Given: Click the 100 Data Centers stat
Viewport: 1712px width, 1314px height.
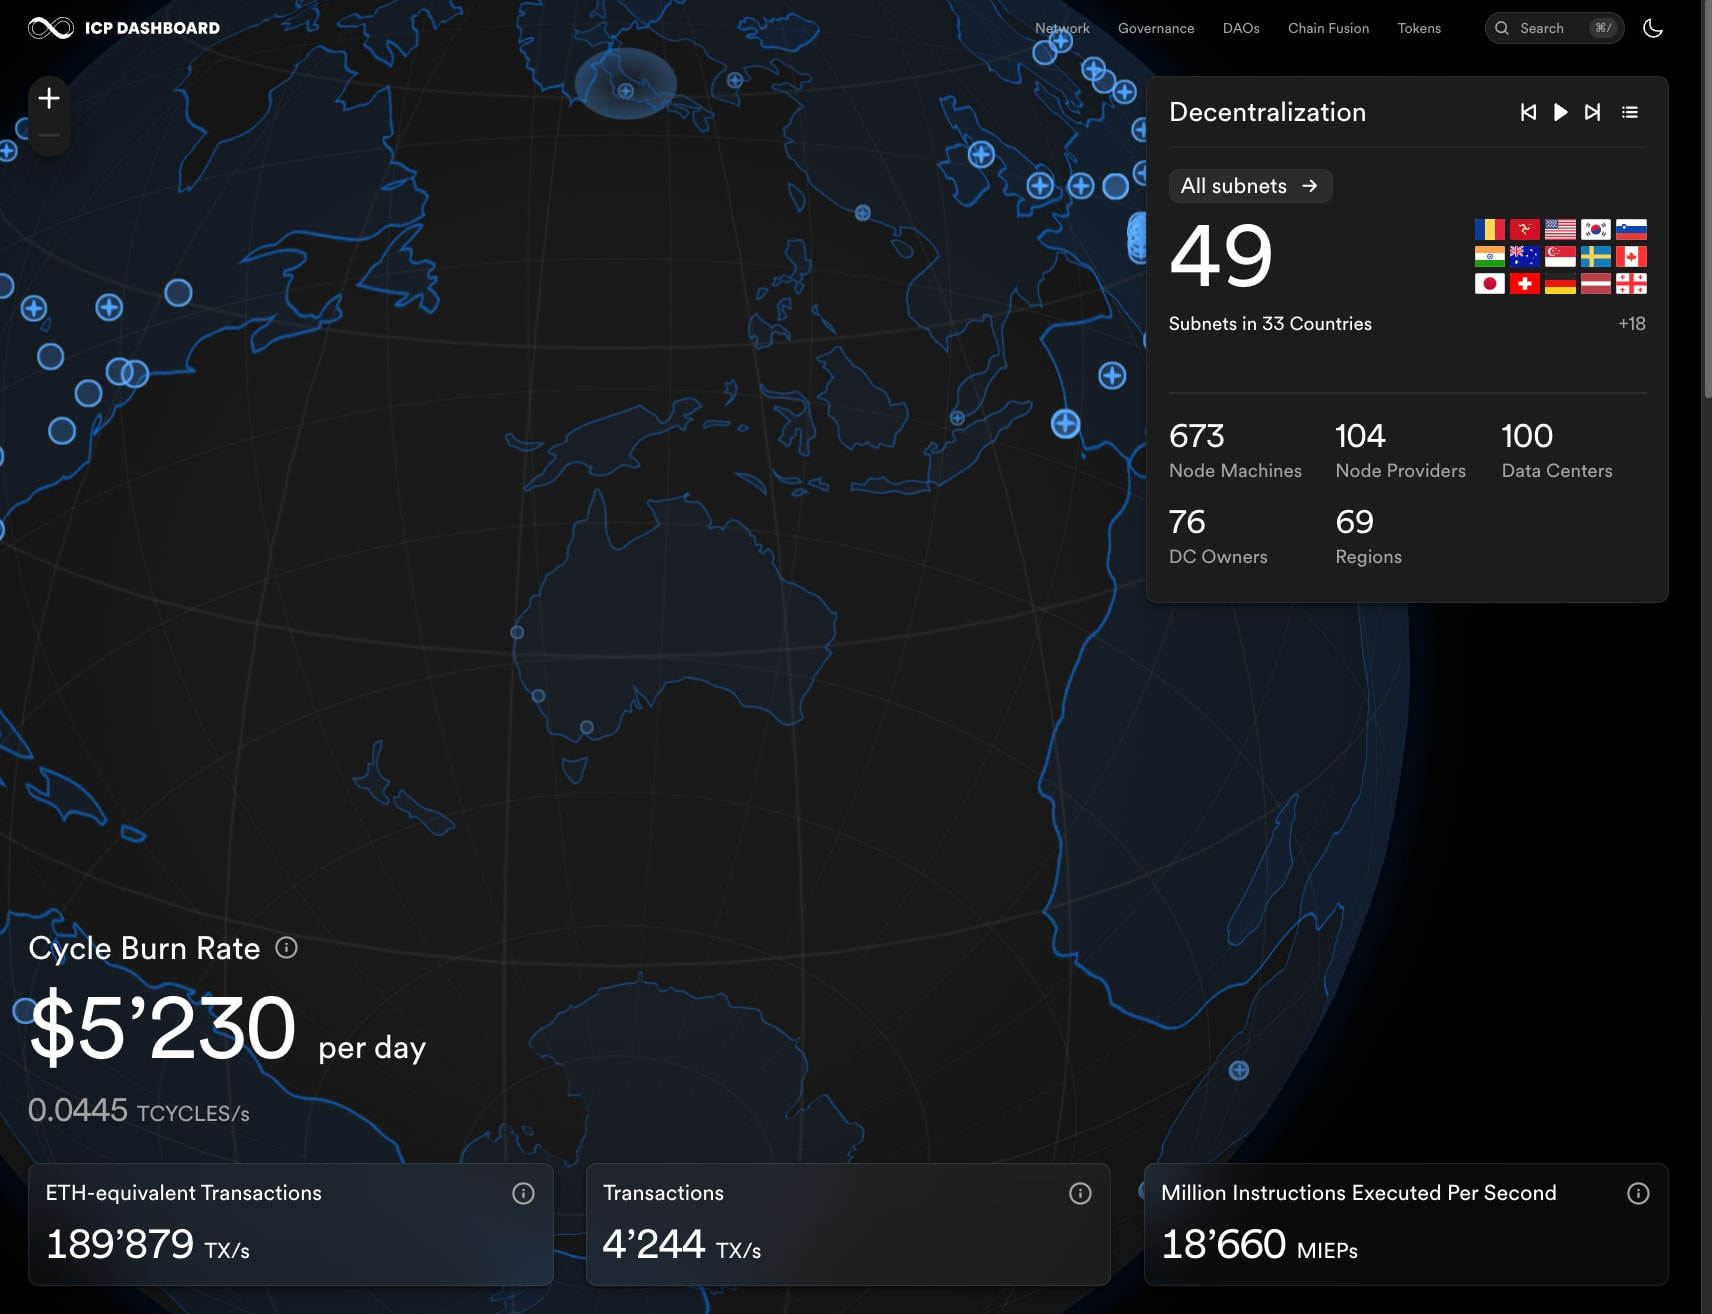Looking at the screenshot, I should 1557,450.
